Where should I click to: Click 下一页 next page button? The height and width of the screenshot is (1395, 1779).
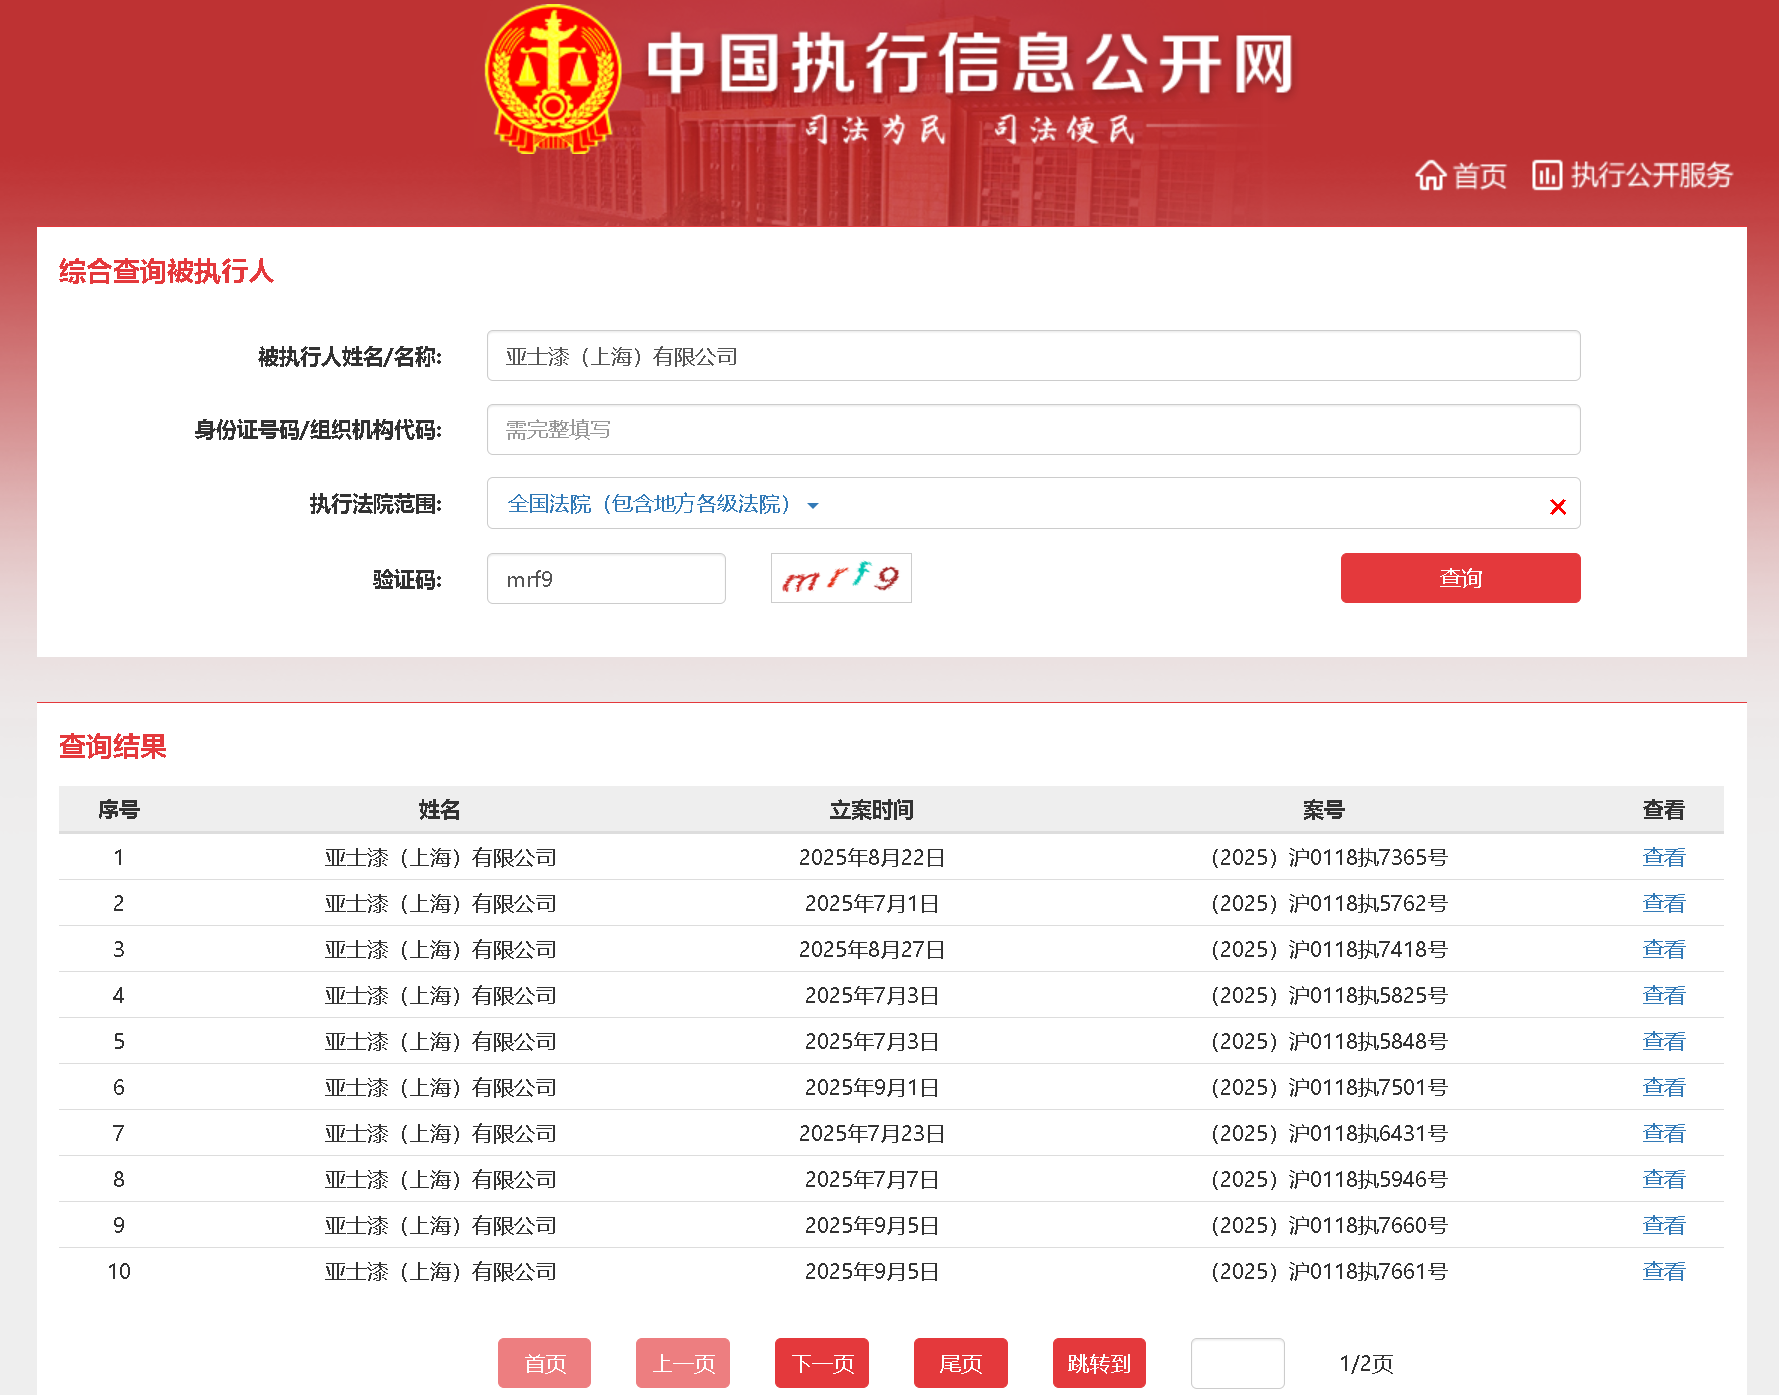pos(822,1363)
